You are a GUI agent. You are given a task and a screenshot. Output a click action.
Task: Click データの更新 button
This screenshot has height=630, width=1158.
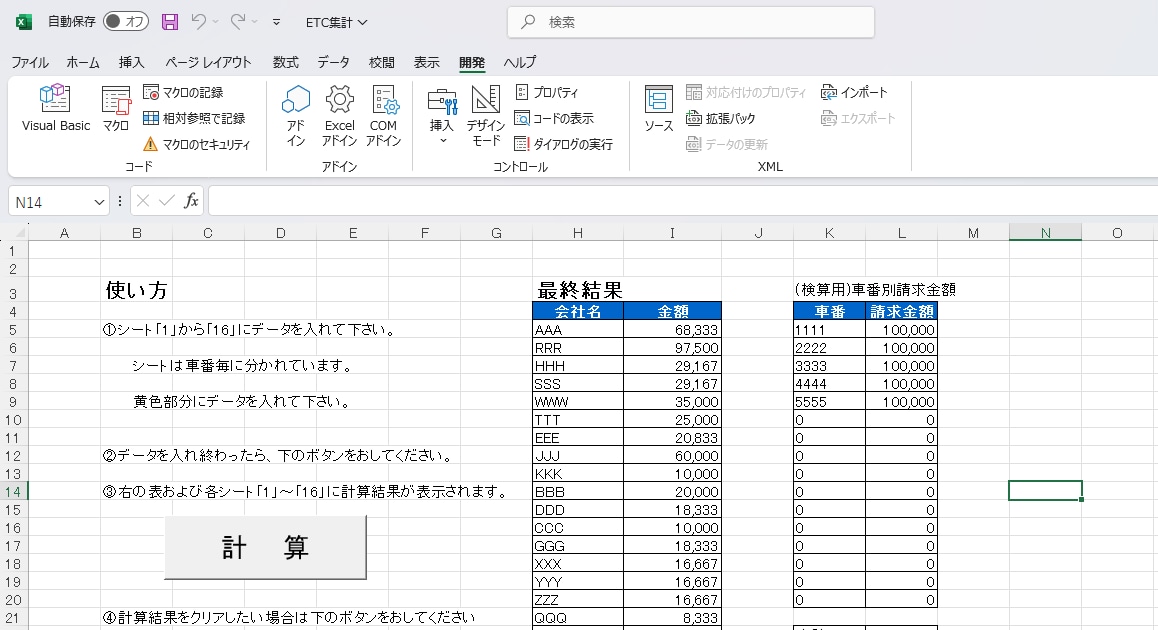[727, 144]
